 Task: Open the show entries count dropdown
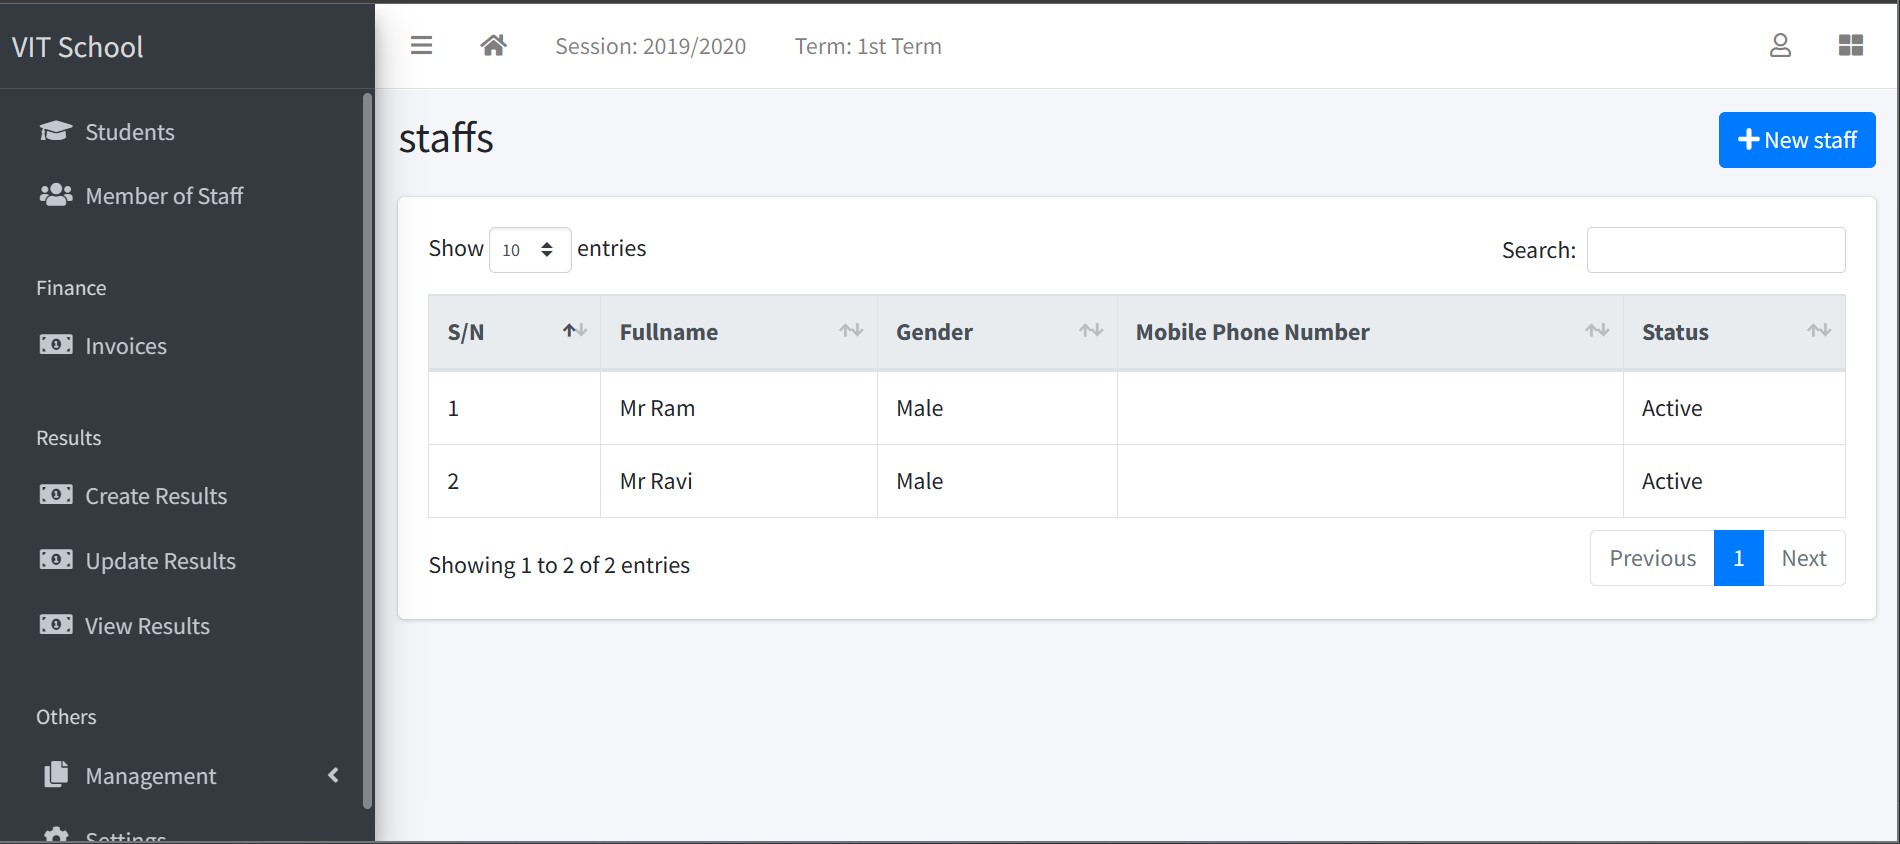pyautogui.click(x=529, y=250)
